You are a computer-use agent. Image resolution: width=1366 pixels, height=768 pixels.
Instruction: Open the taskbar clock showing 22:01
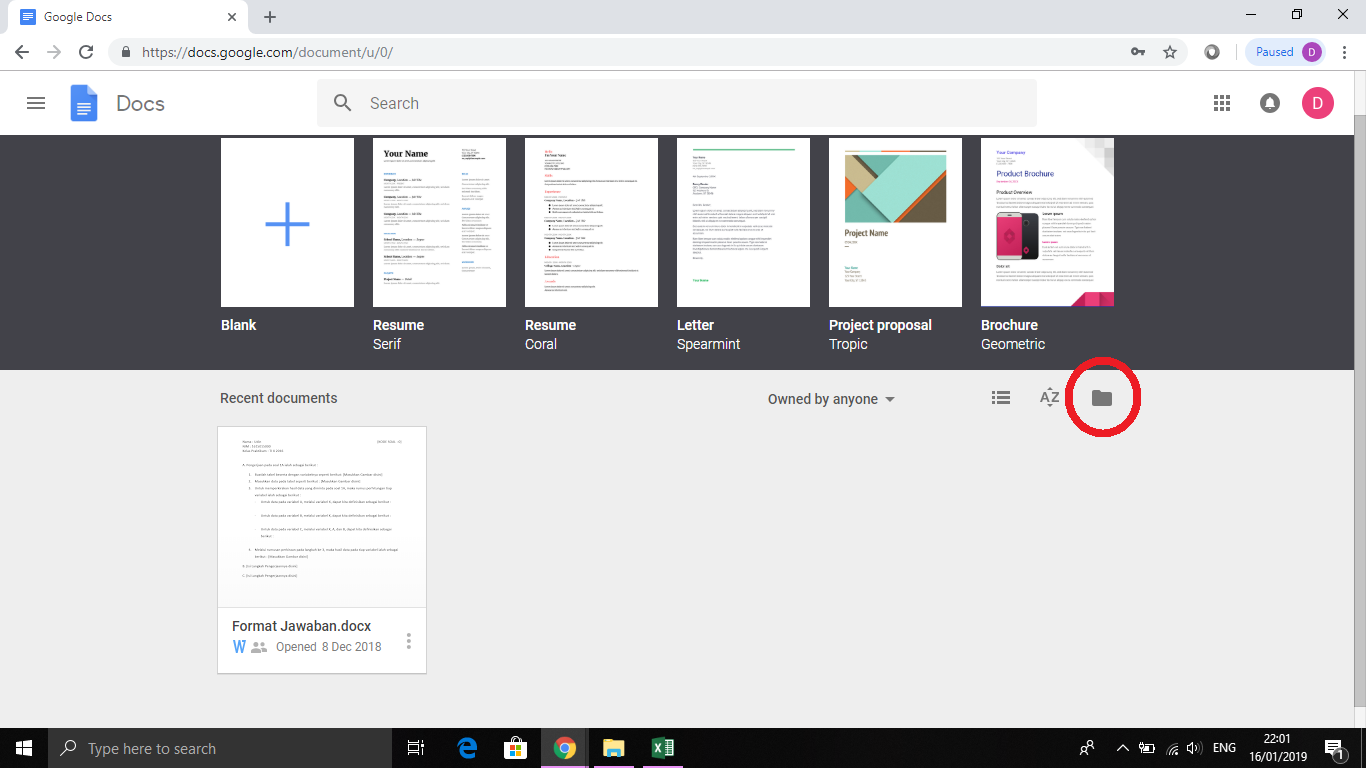pyautogui.click(x=1276, y=748)
